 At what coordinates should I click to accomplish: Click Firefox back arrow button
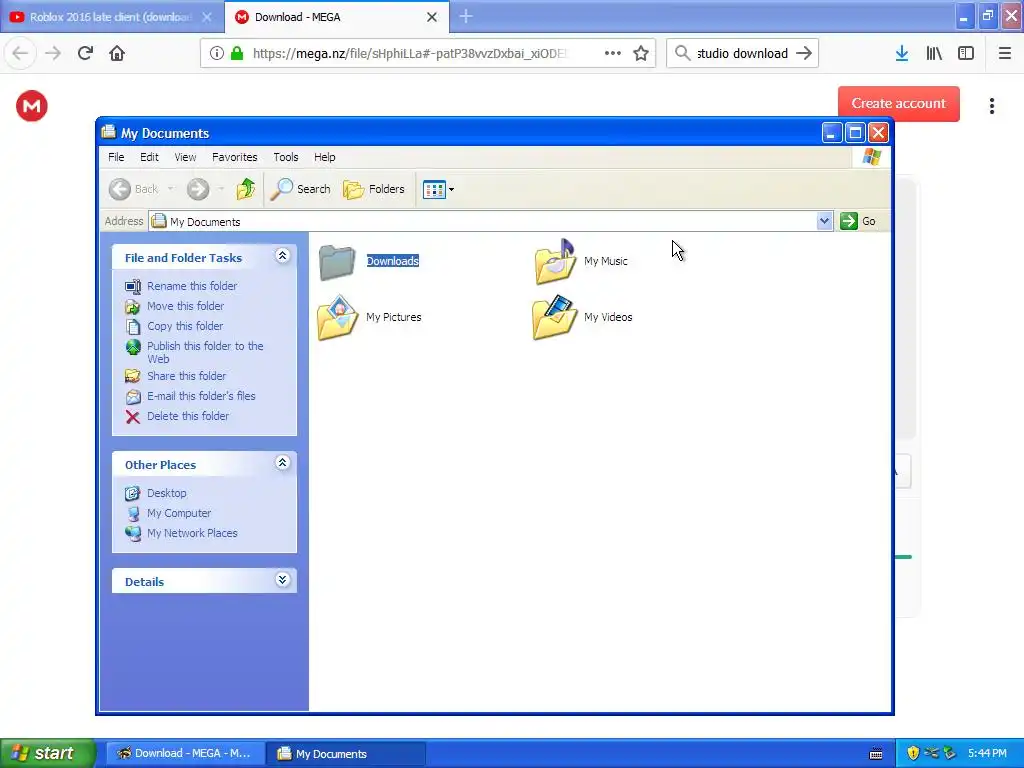(x=20, y=53)
